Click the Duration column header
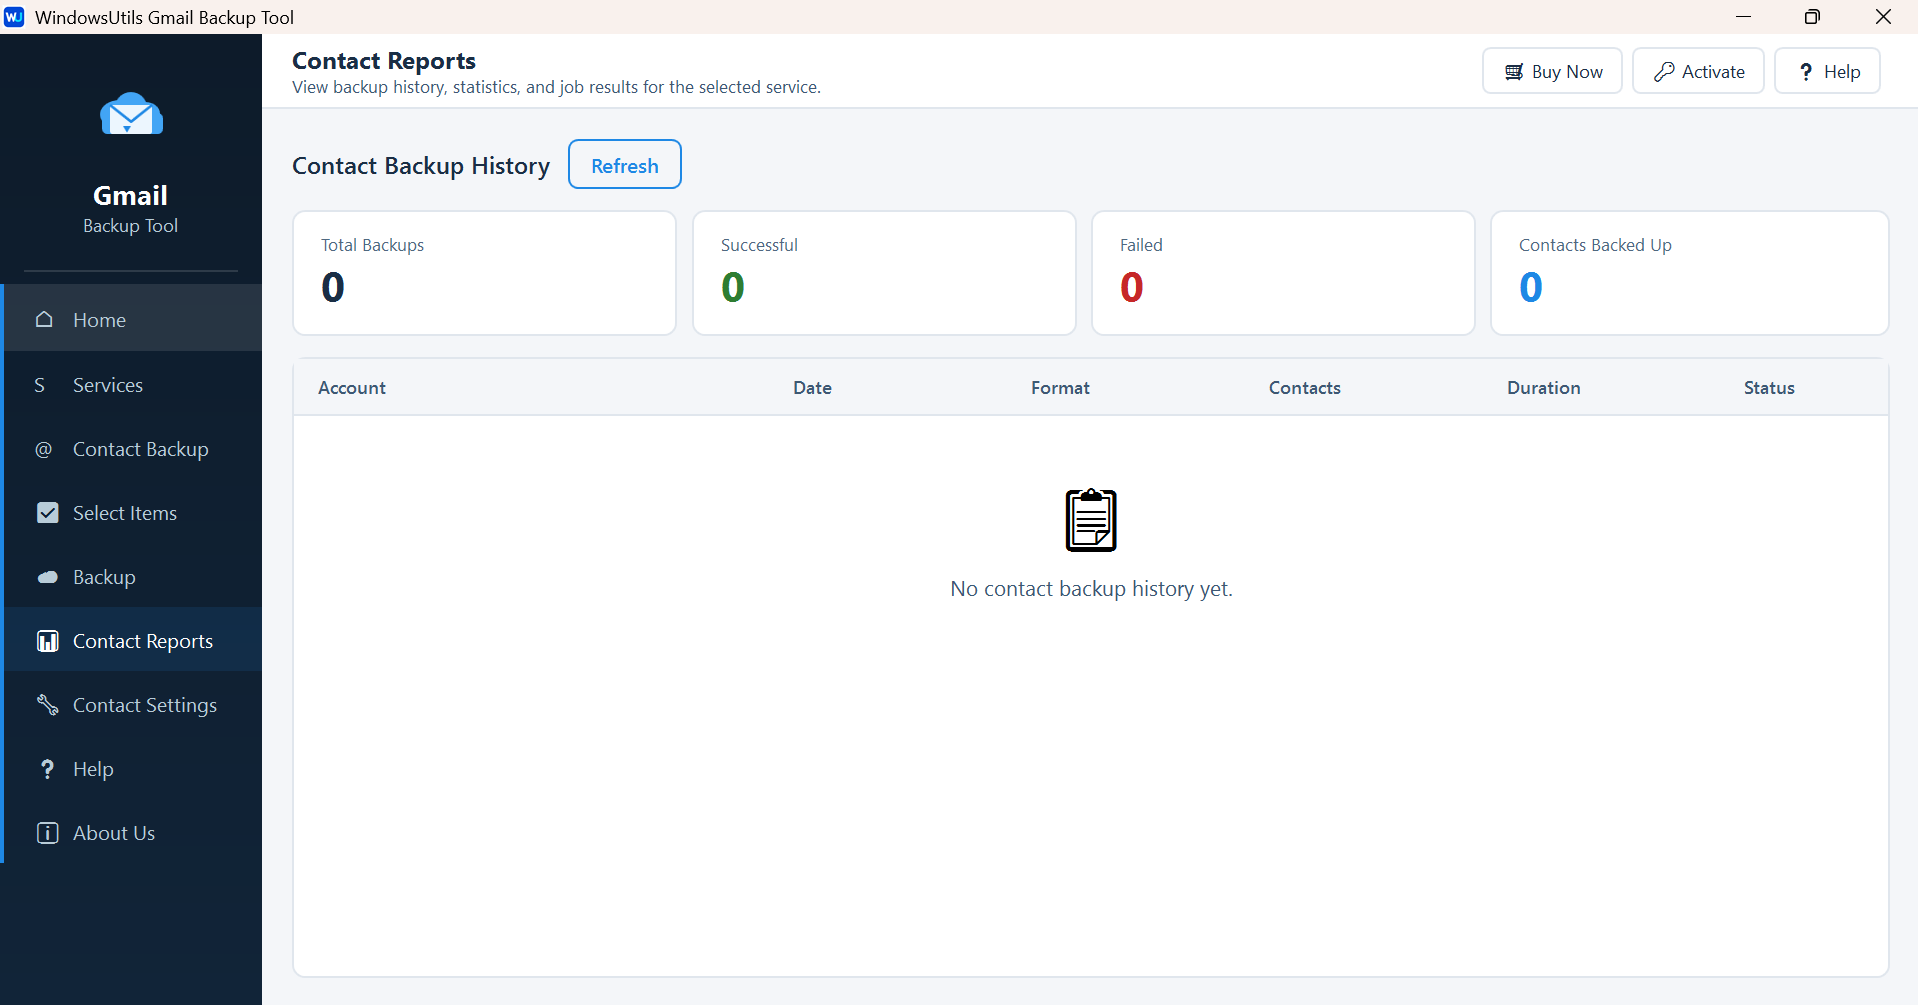 pyautogui.click(x=1543, y=388)
